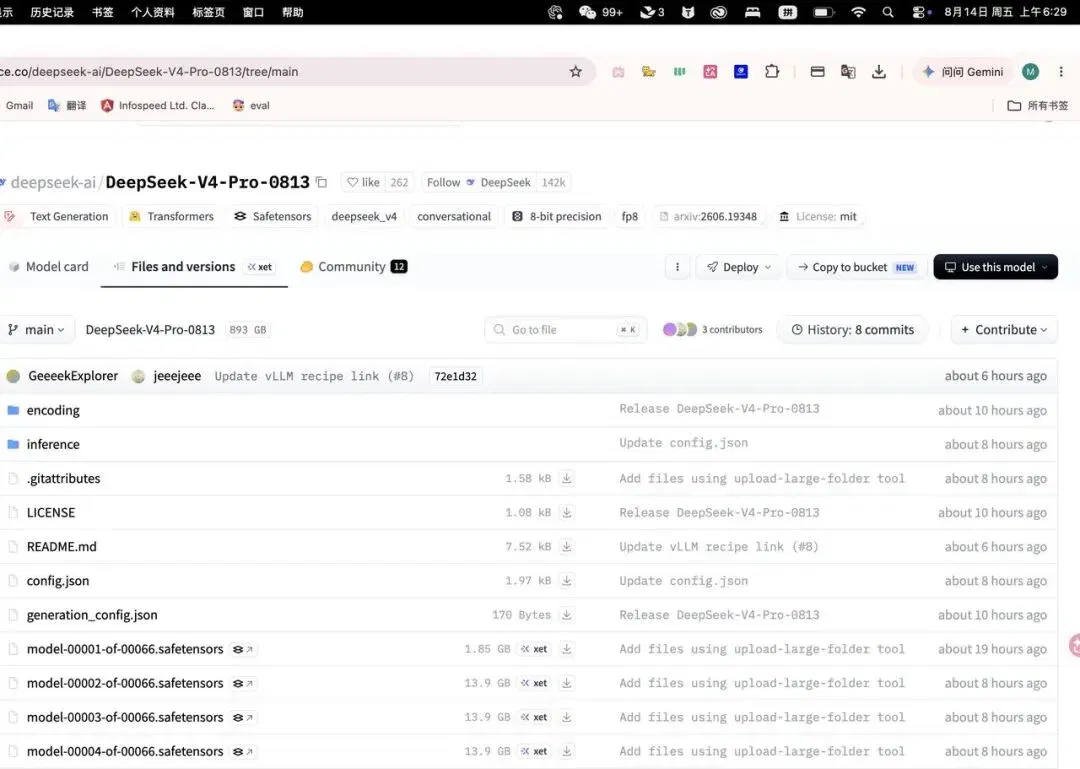This screenshot has width=1080, height=769.
Task: Download model-00002-of-00066.safetensors
Action: pyautogui.click(x=566, y=683)
